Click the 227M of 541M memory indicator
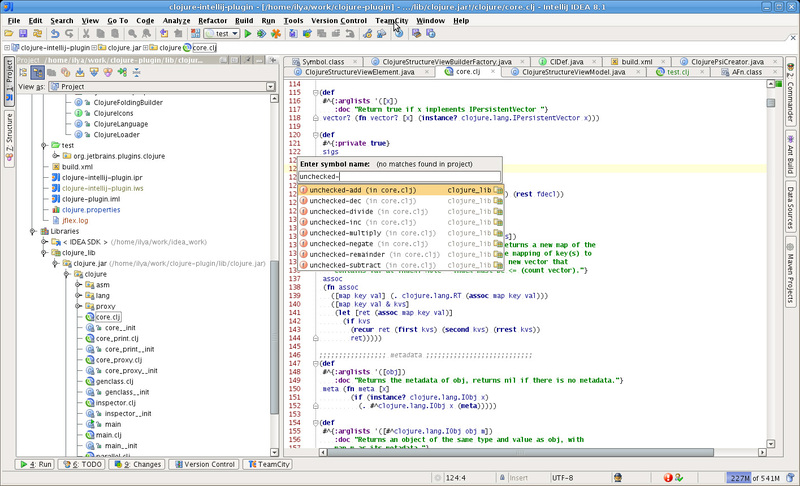 point(754,478)
